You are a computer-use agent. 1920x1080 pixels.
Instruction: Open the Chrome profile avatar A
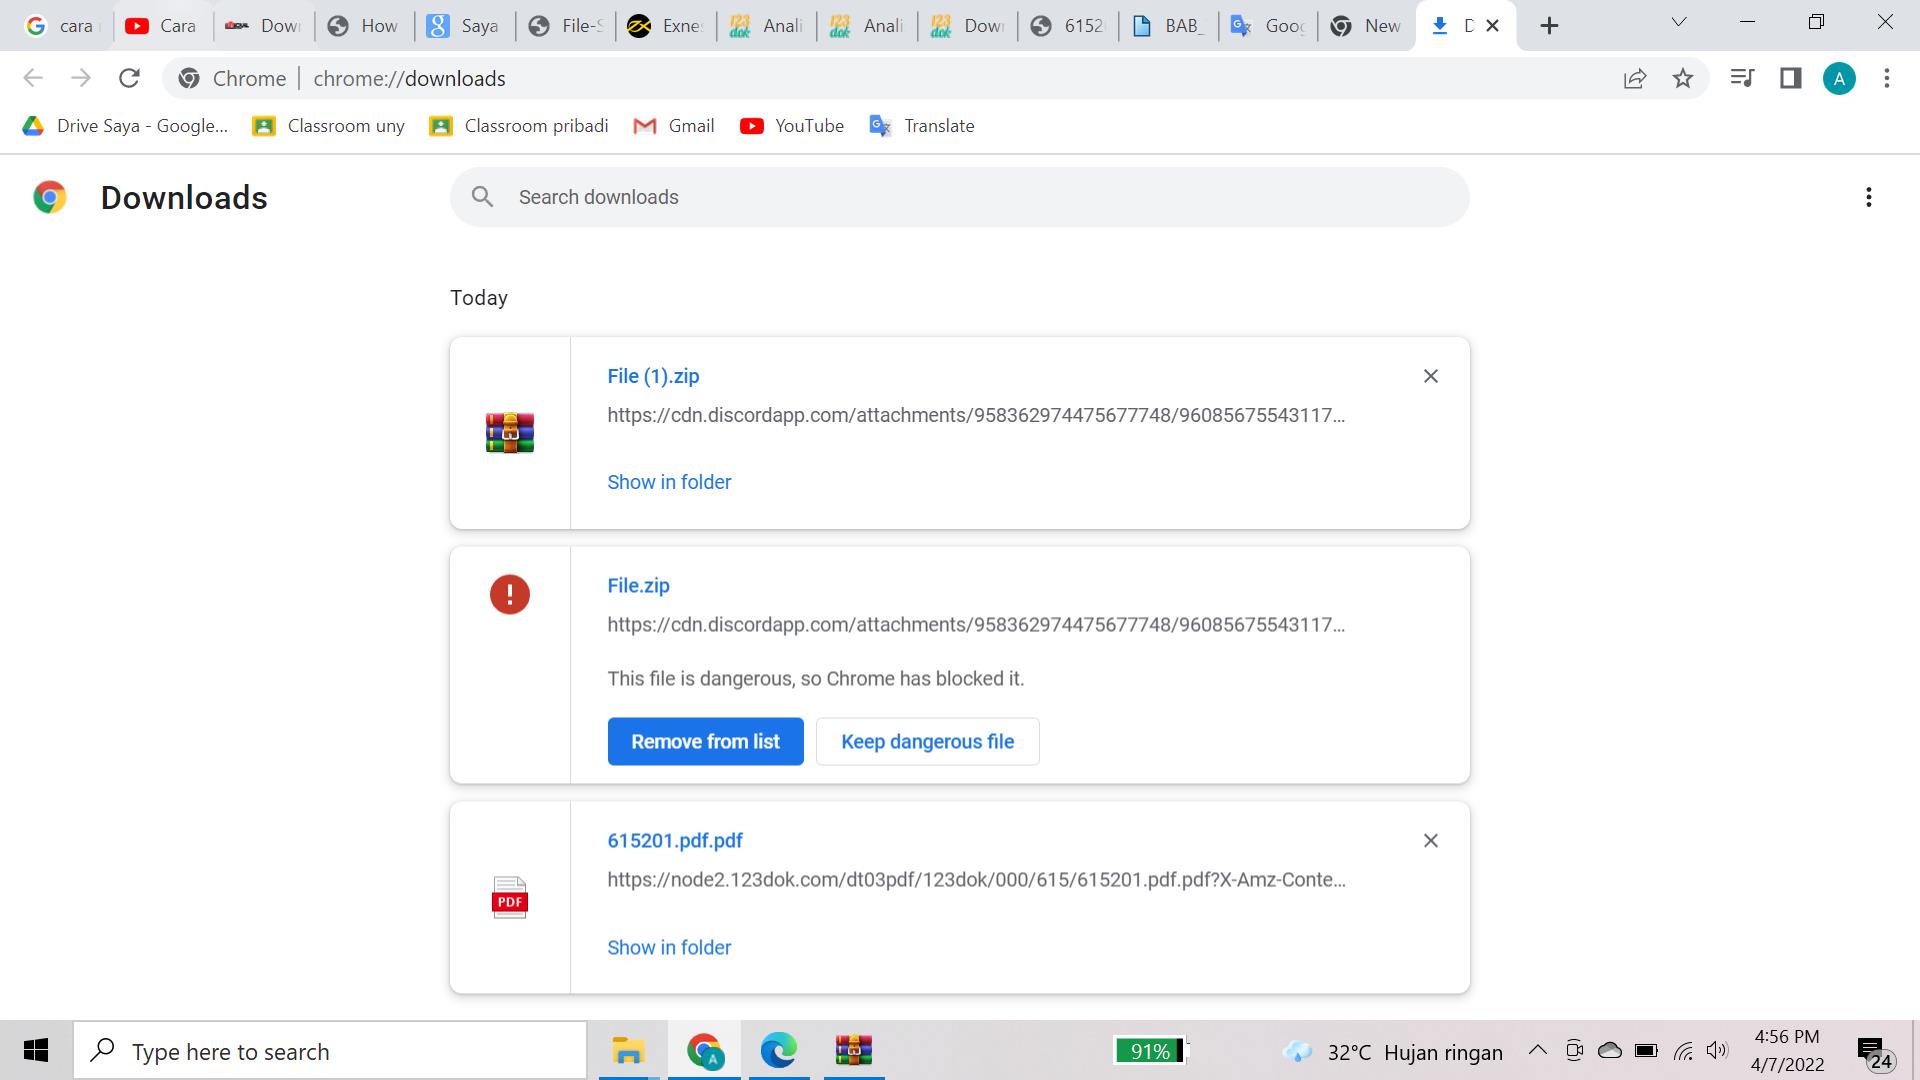pos(1839,78)
